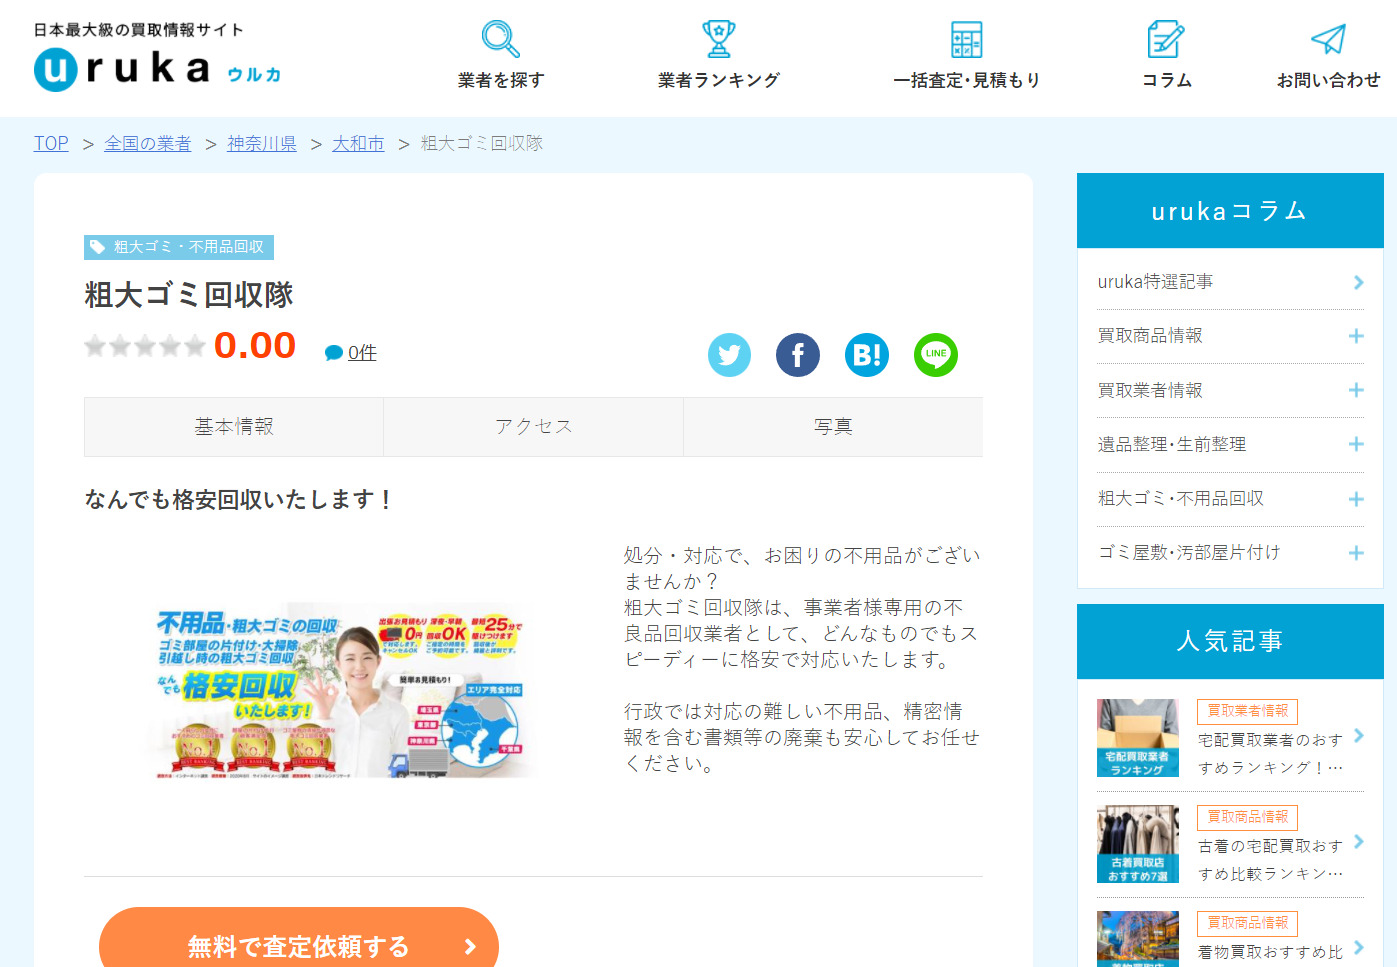This screenshot has width=1397, height=967.
Task: Select the コラム menu label
Action: tap(1166, 80)
